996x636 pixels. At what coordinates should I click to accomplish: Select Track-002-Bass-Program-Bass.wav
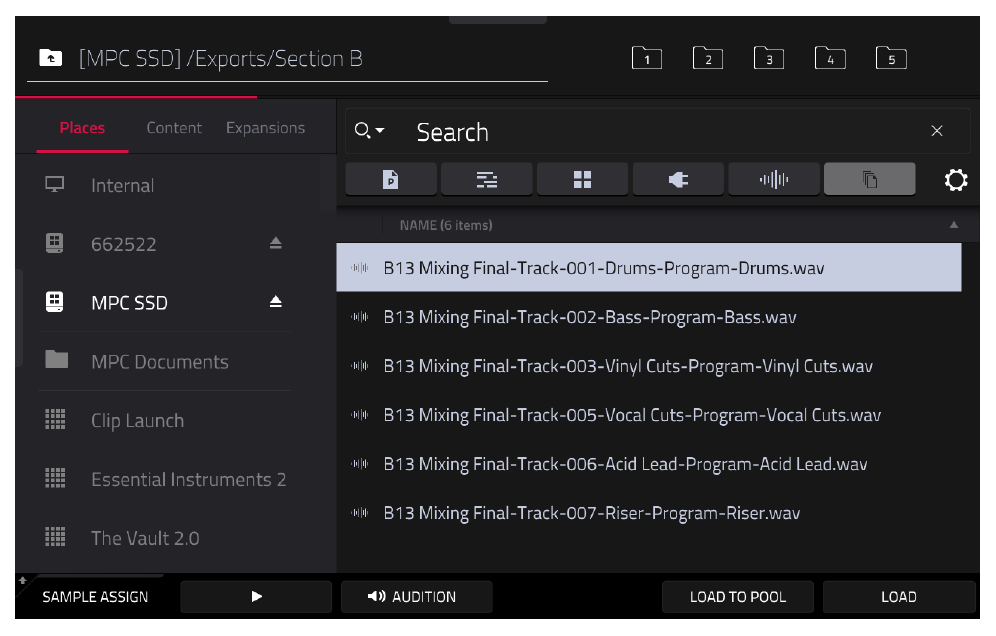(x=649, y=316)
